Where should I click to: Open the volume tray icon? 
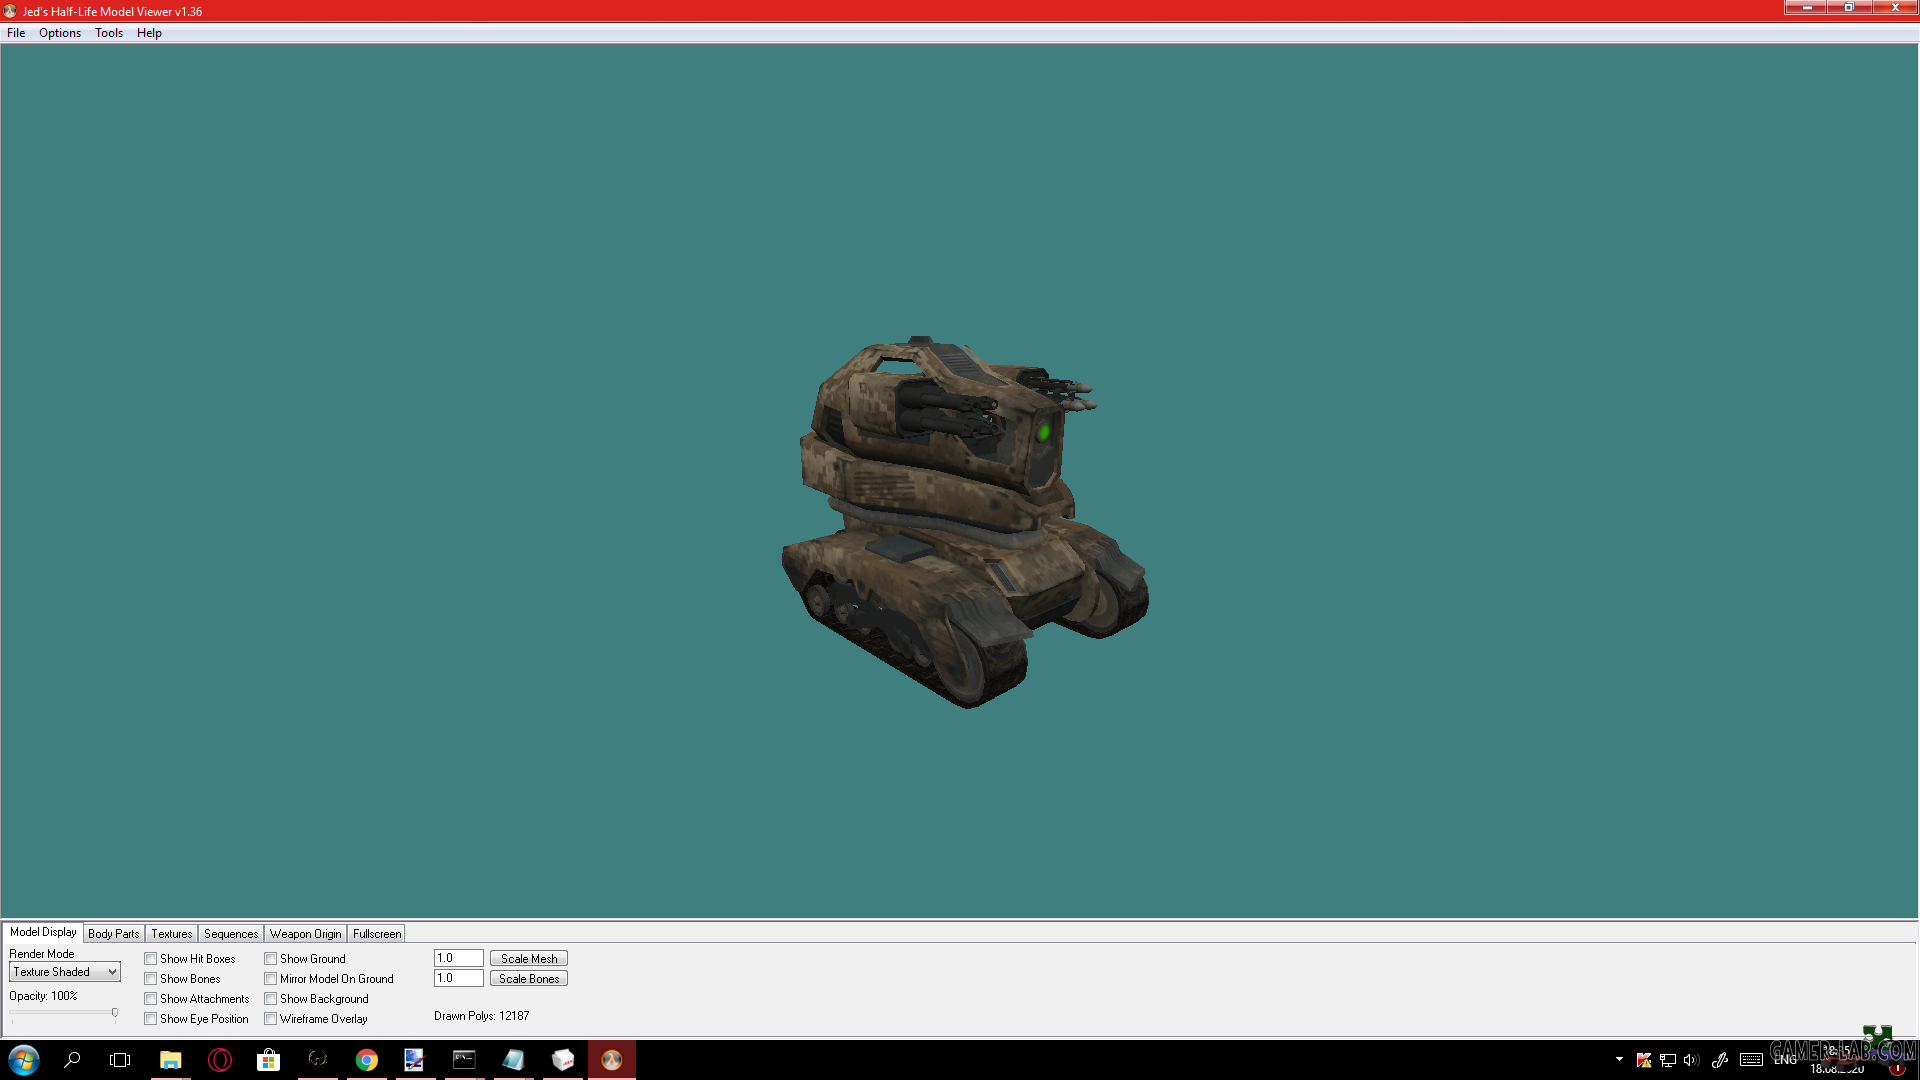(x=1691, y=1060)
